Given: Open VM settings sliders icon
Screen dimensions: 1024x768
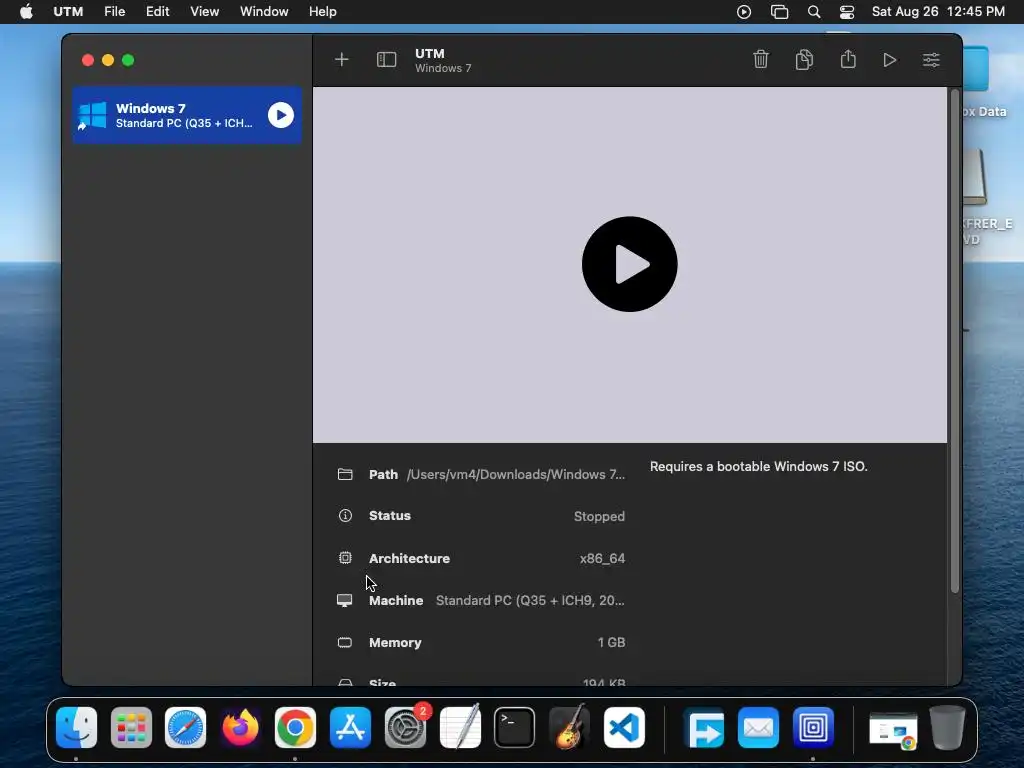Looking at the screenshot, I should pos(931,60).
